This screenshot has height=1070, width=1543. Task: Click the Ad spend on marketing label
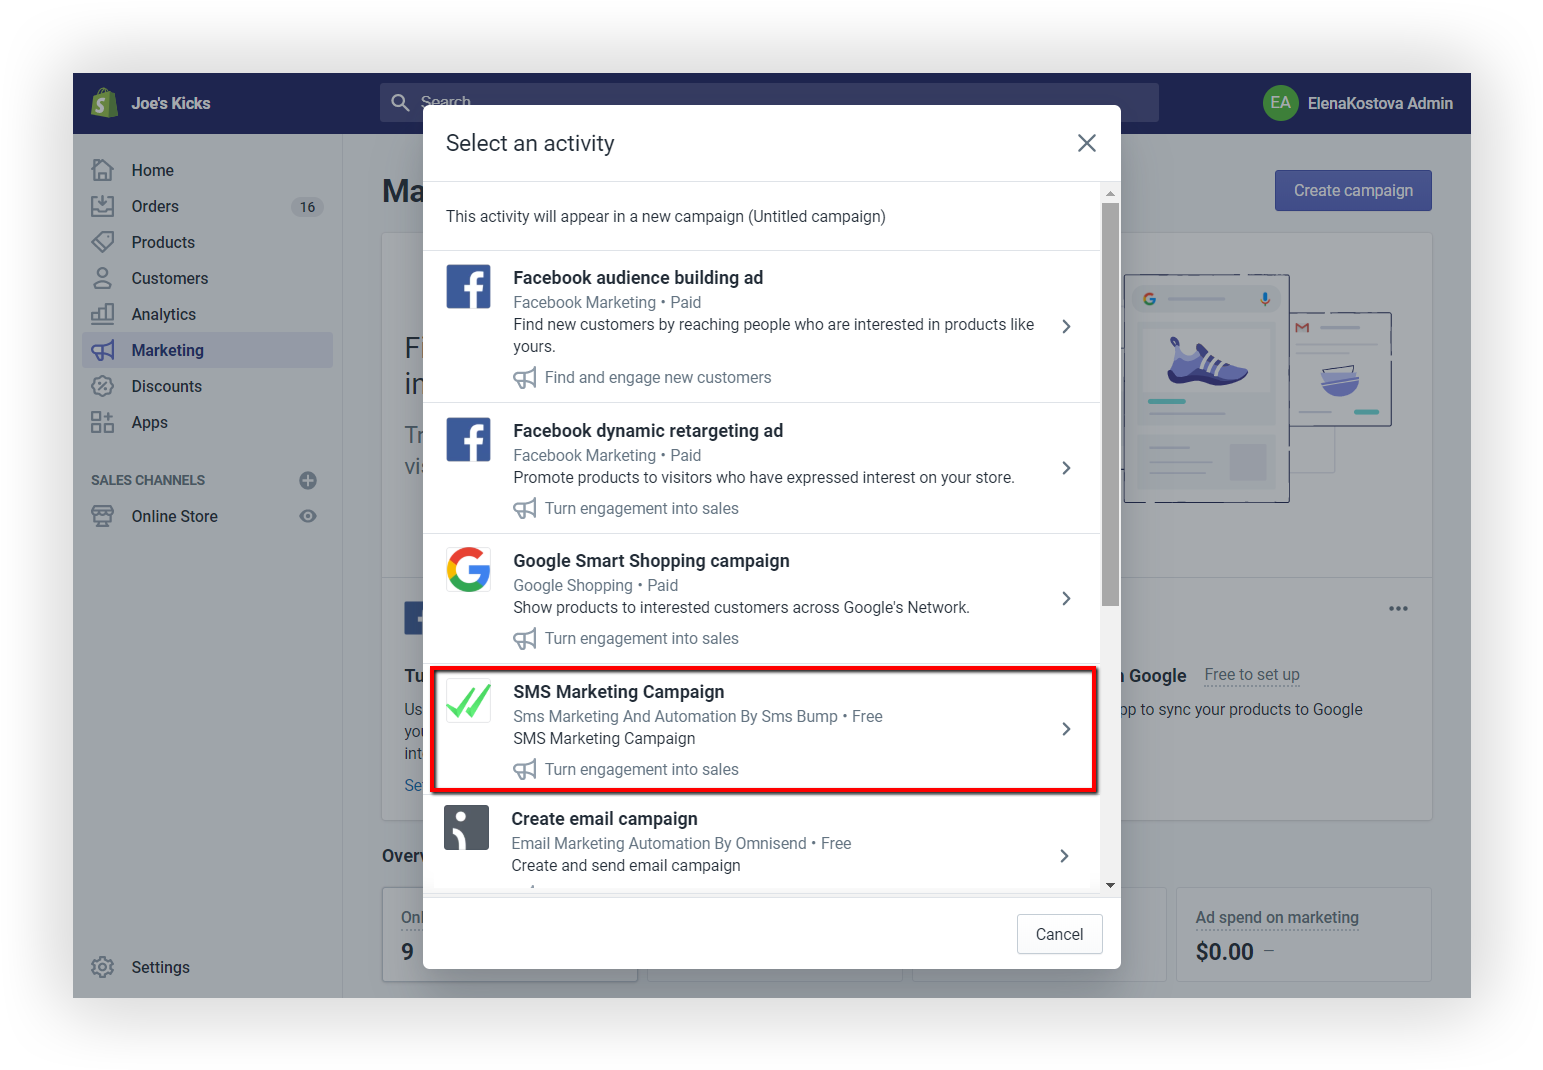pos(1277,917)
